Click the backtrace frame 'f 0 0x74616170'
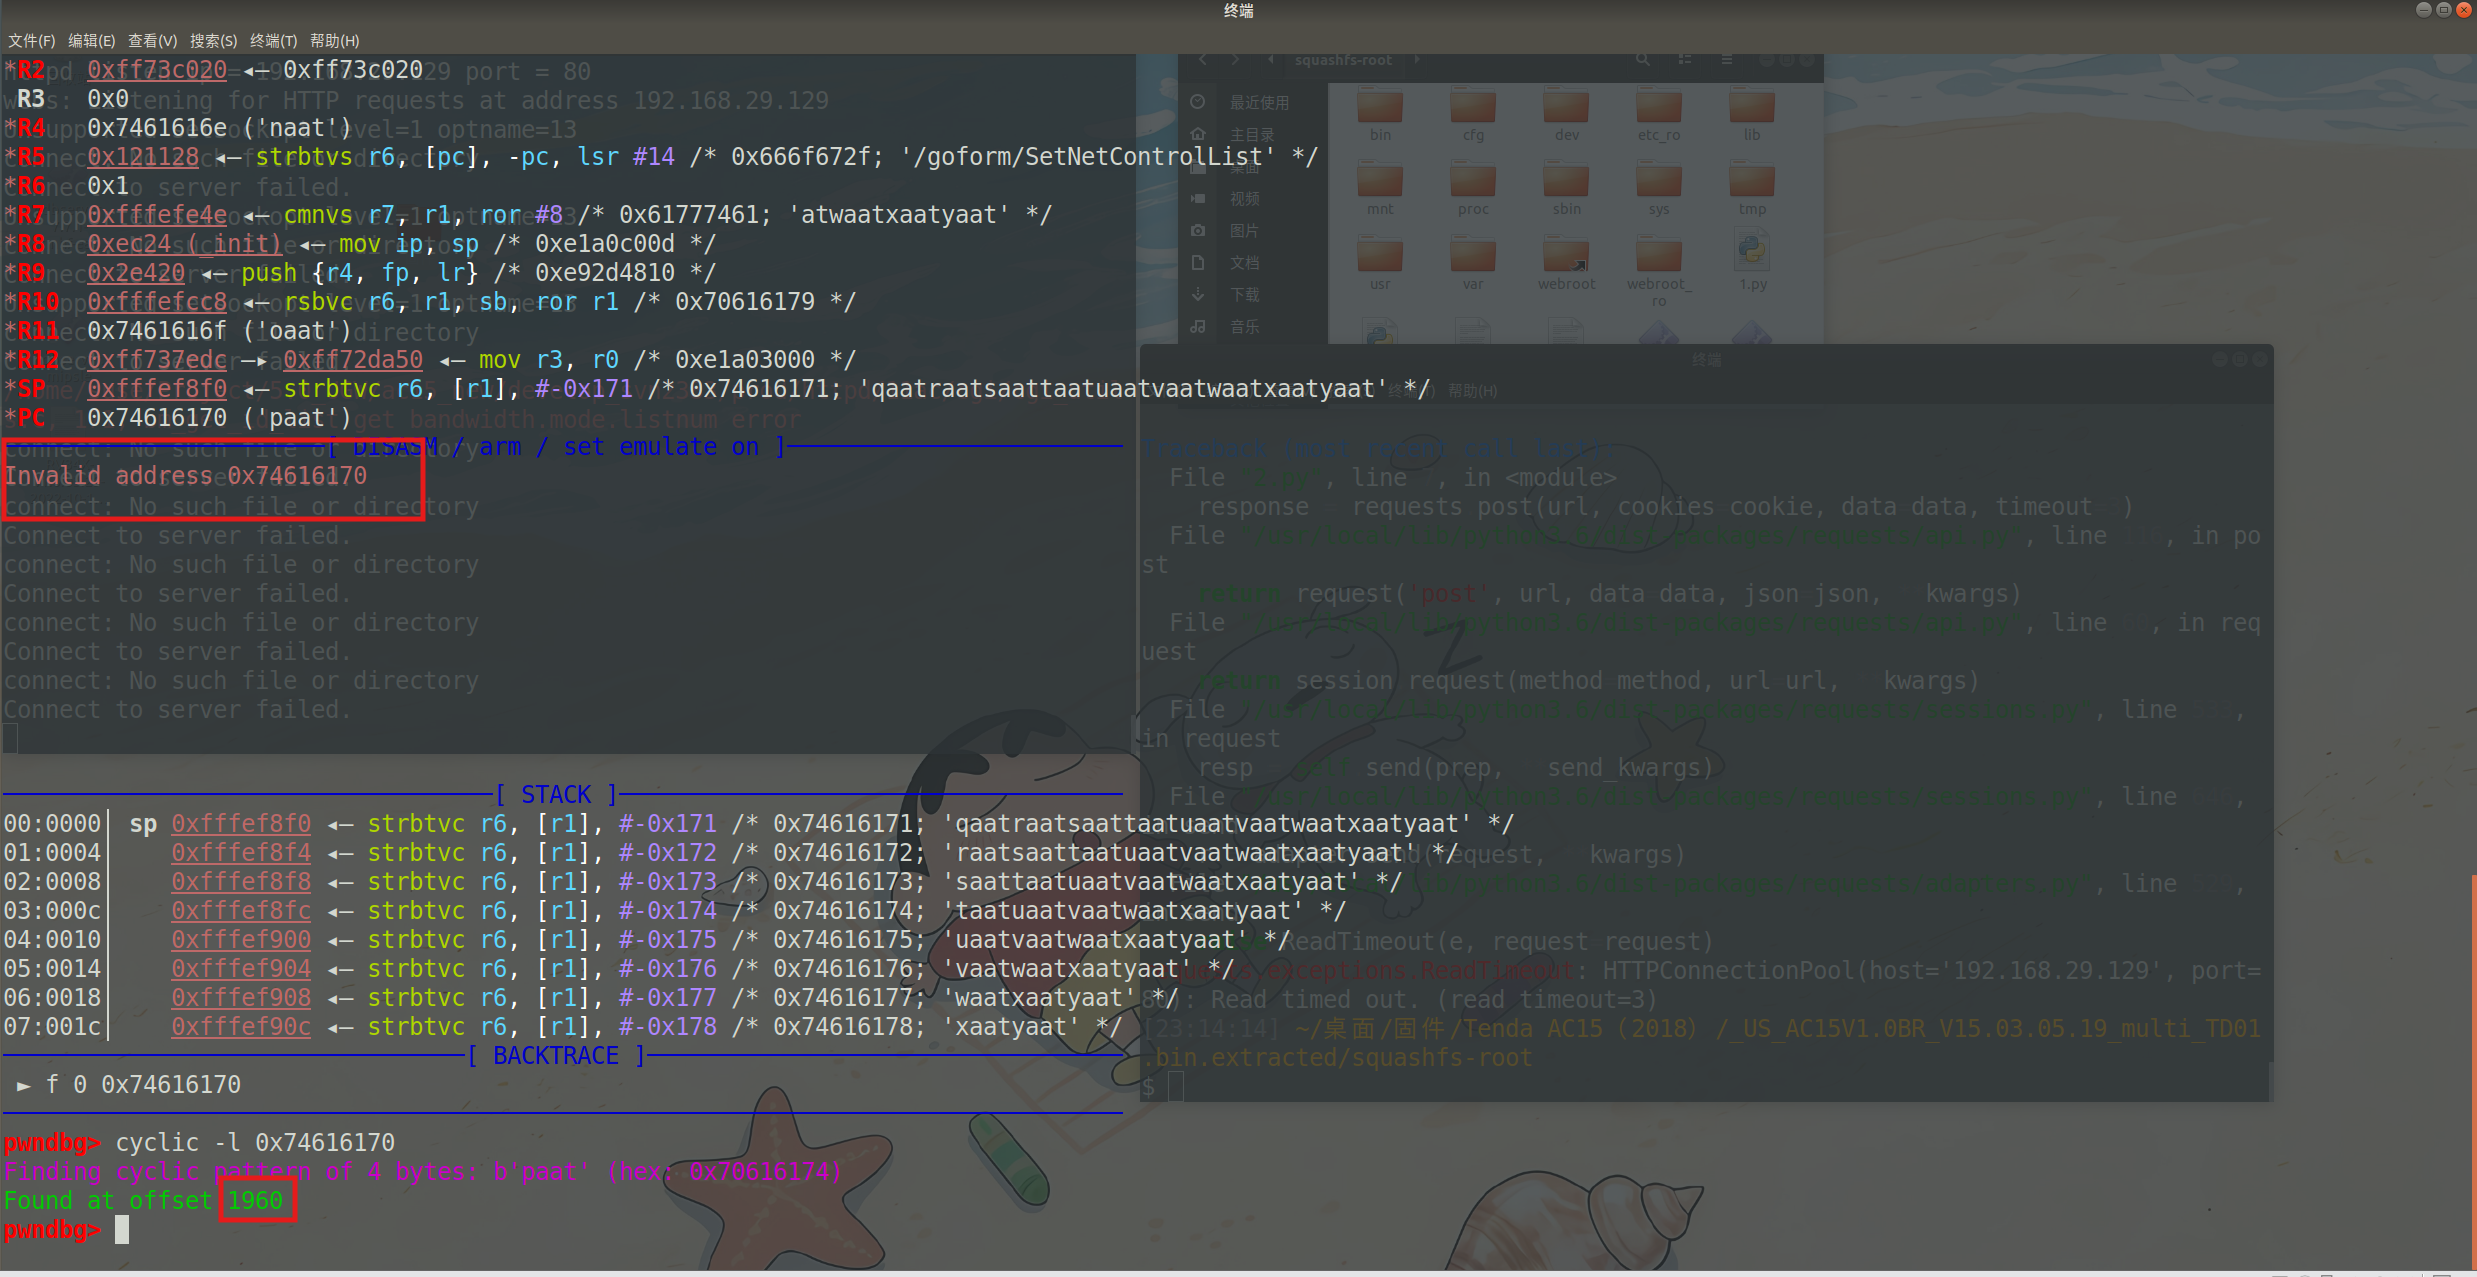Image resolution: width=2477 pixels, height=1277 pixels. pyautogui.click(x=143, y=1085)
